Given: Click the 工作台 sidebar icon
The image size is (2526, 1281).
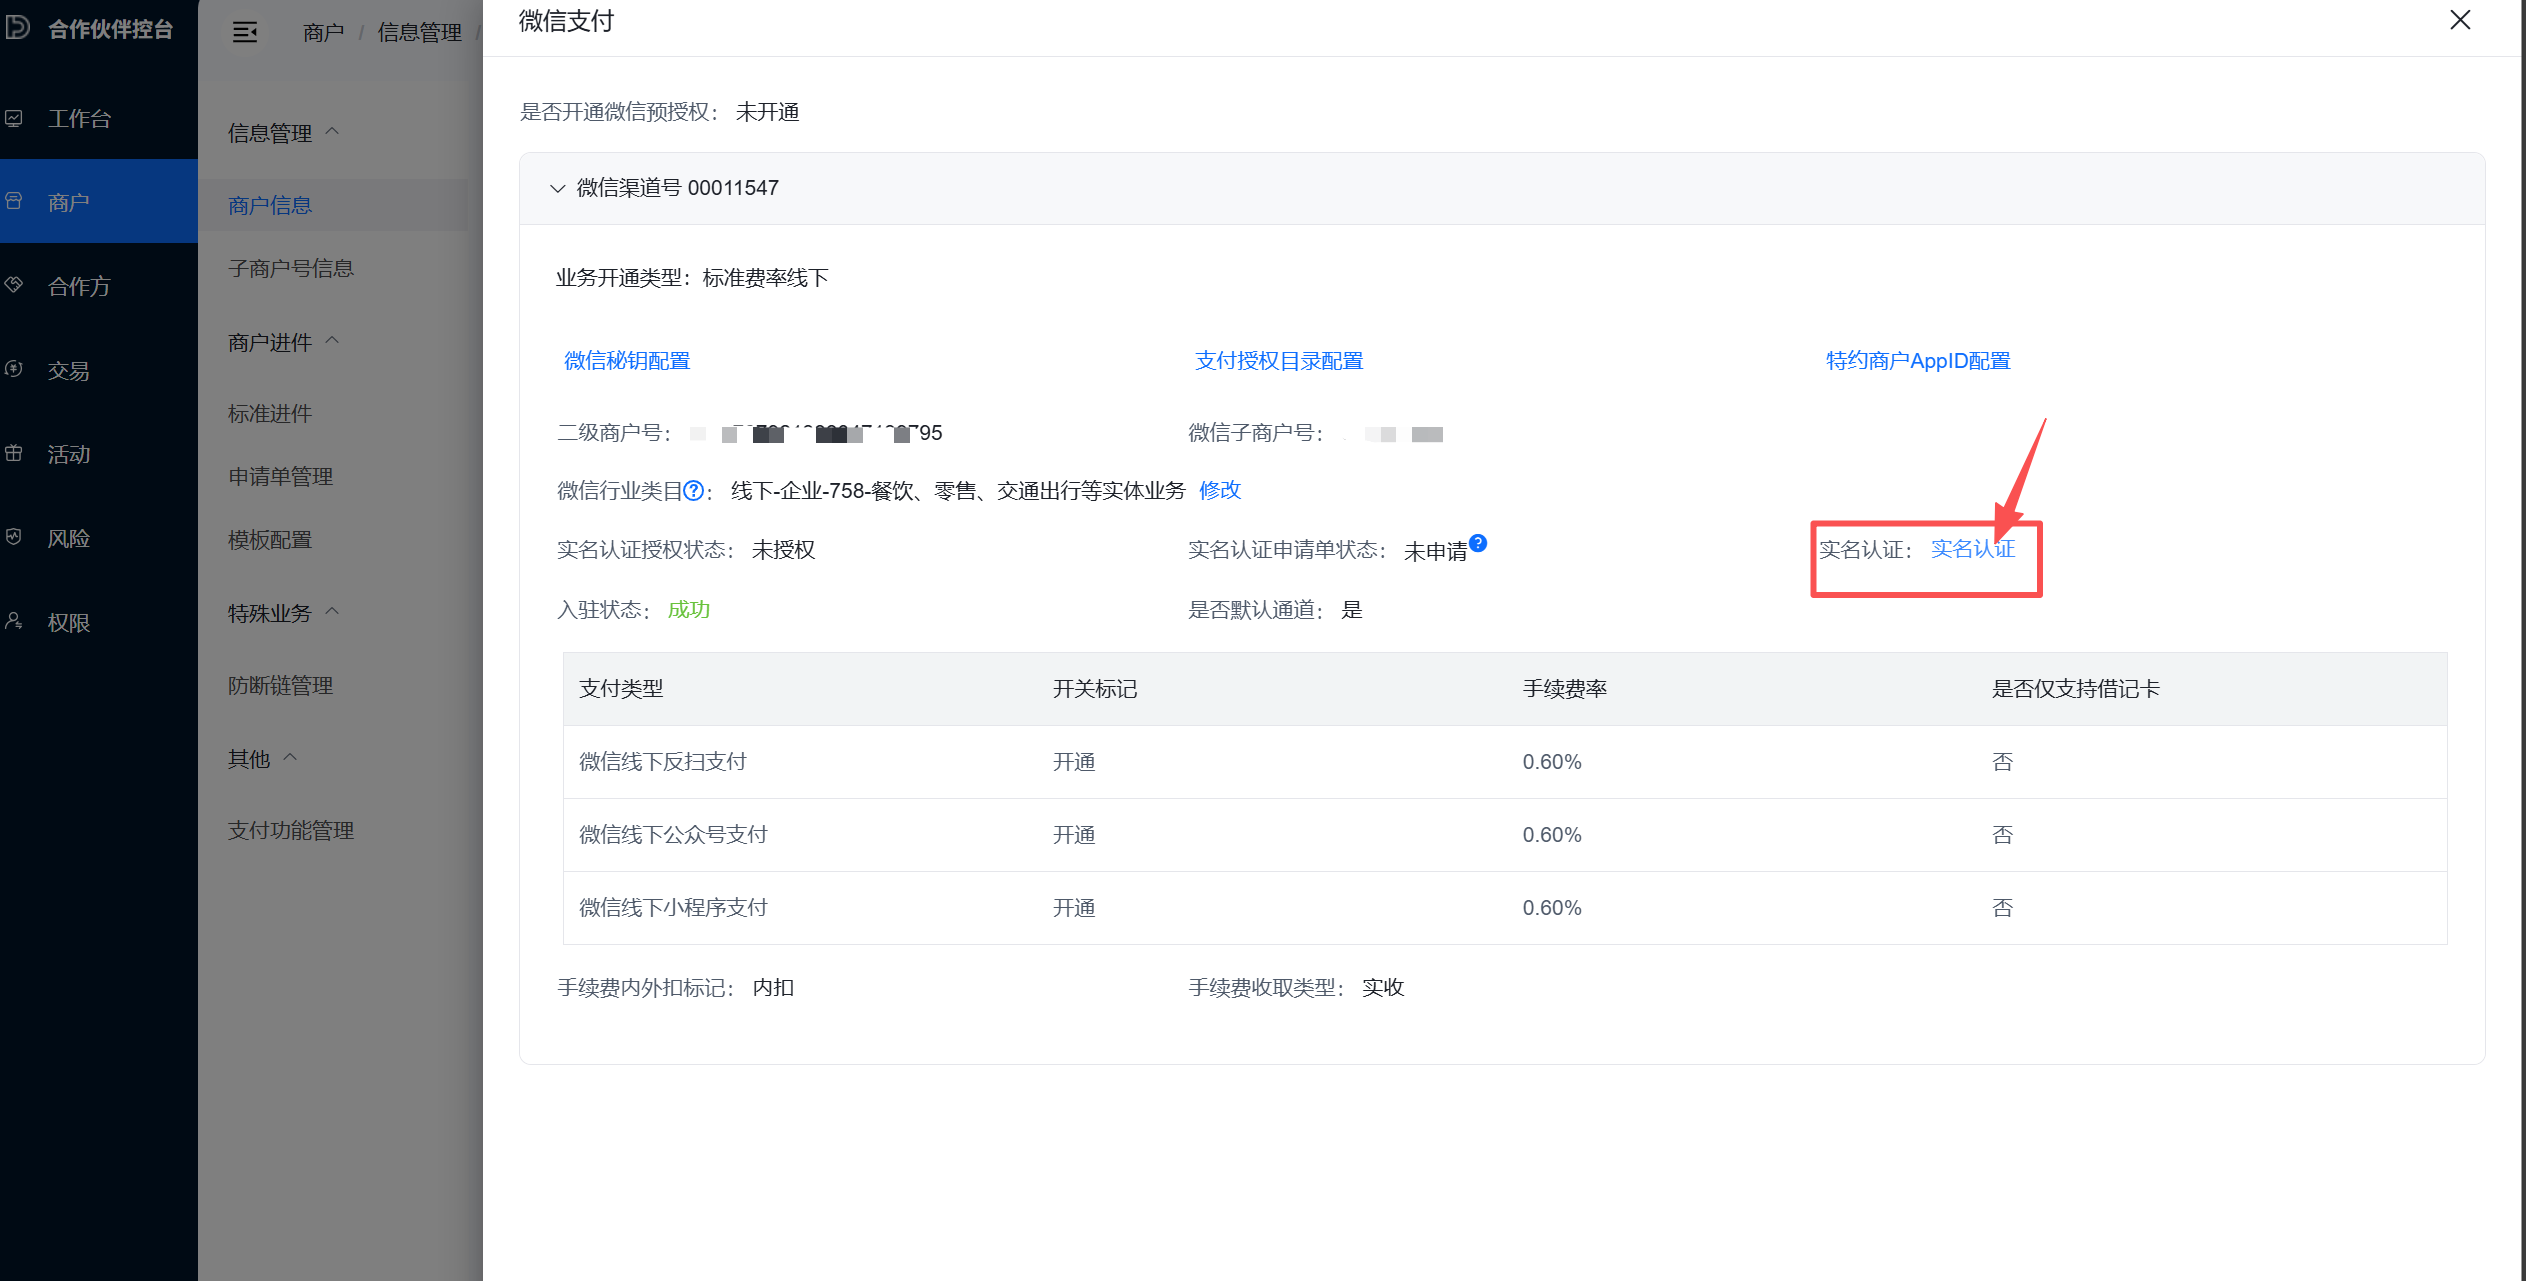Looking at the screenshot, I should click(x=14, y=118).
